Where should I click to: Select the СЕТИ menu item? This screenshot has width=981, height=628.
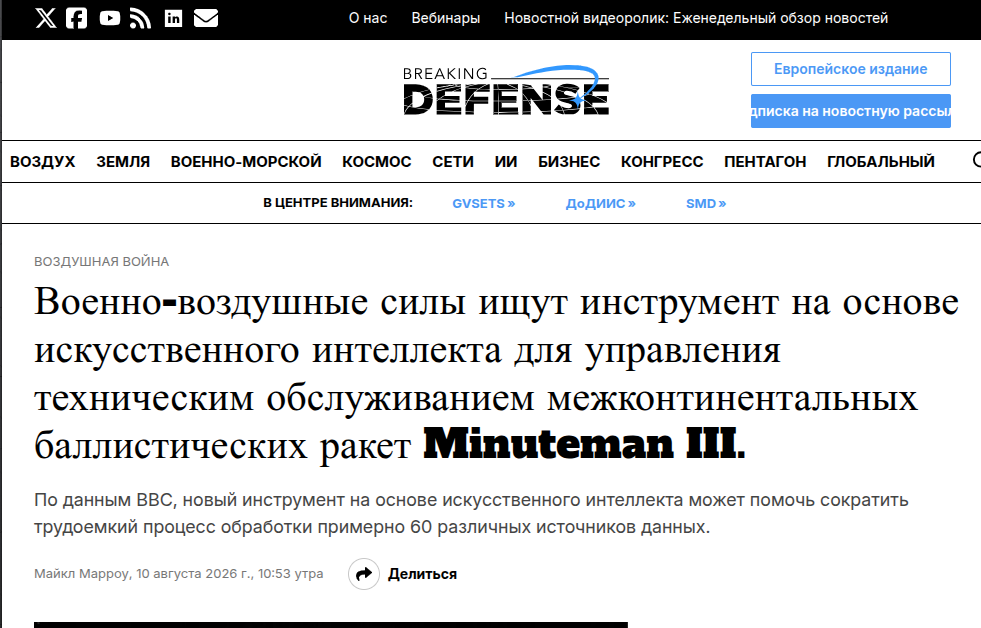[x=453, y=161]
